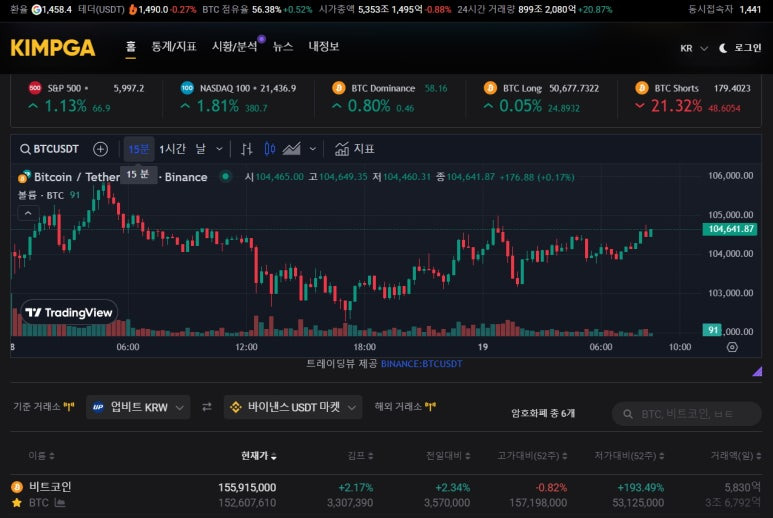Open the 내정보 menu
Image resolution: width=773 pixels, height=518 pixels.
point(323,46)
